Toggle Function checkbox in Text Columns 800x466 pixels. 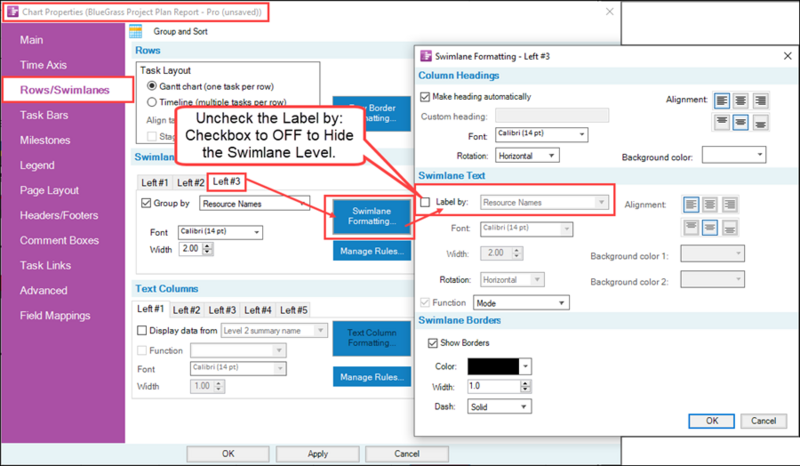tap(142, 351)
